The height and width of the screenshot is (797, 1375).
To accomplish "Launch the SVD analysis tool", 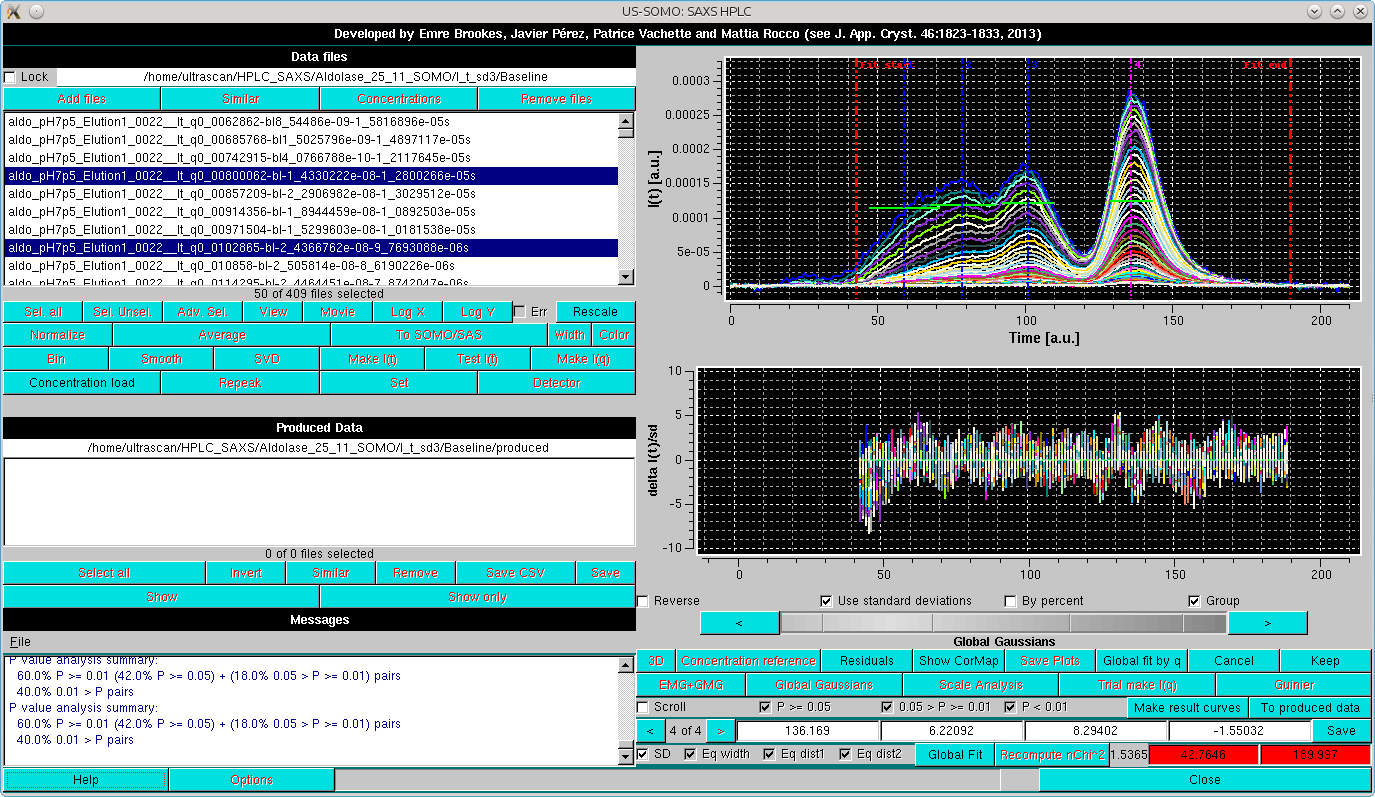I will coord(266,358).
